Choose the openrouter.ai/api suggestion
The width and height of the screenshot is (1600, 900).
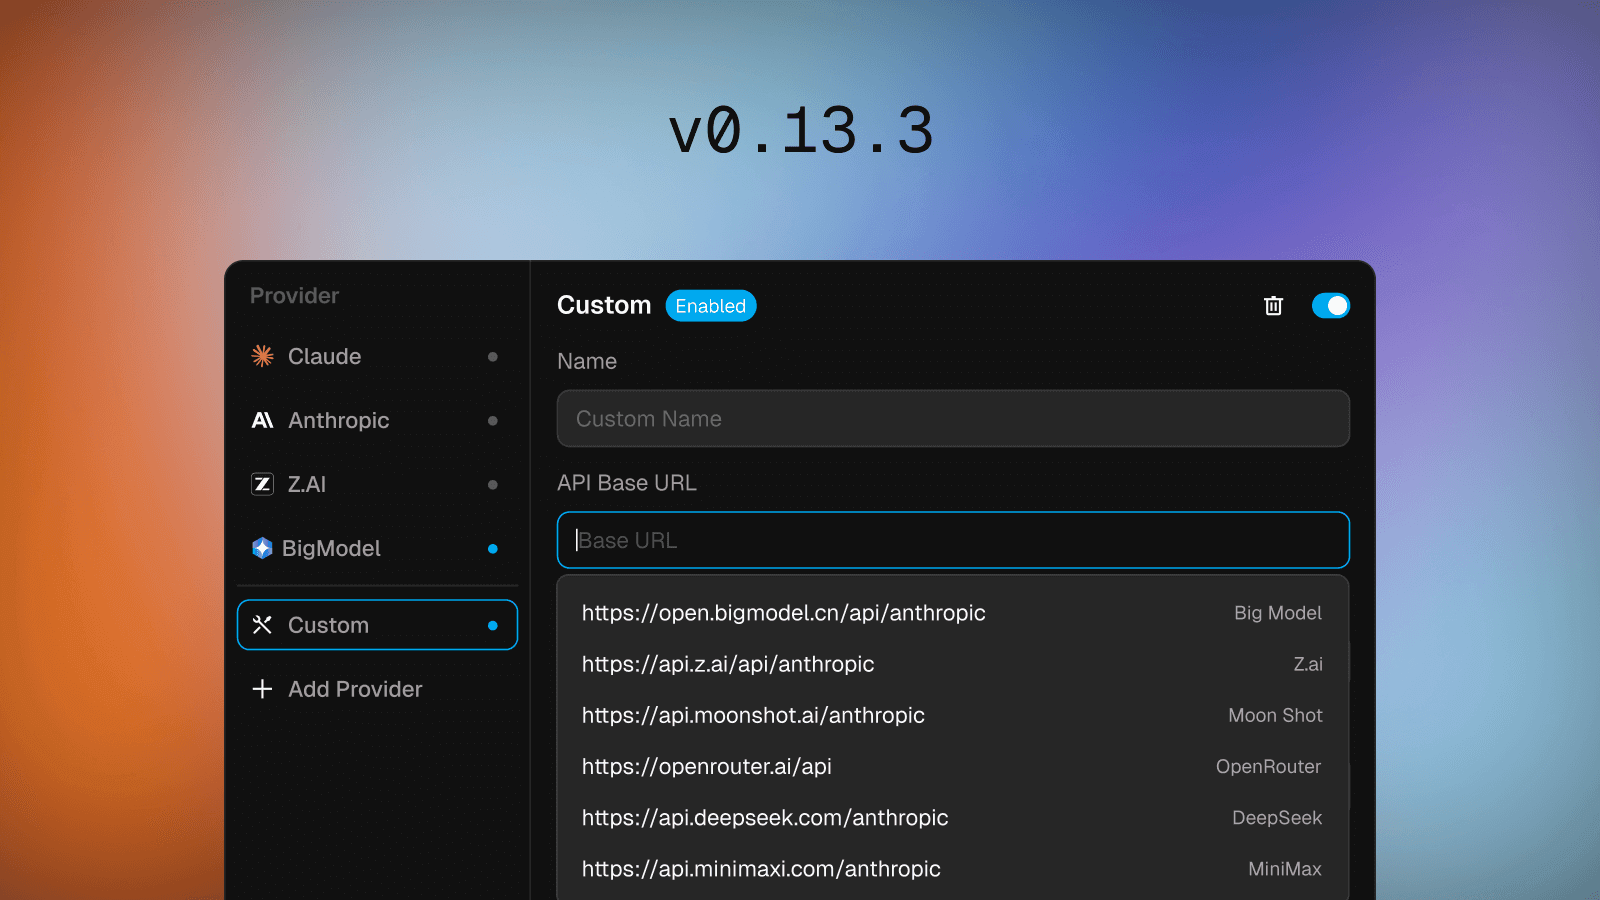click(x=707, y=766)
